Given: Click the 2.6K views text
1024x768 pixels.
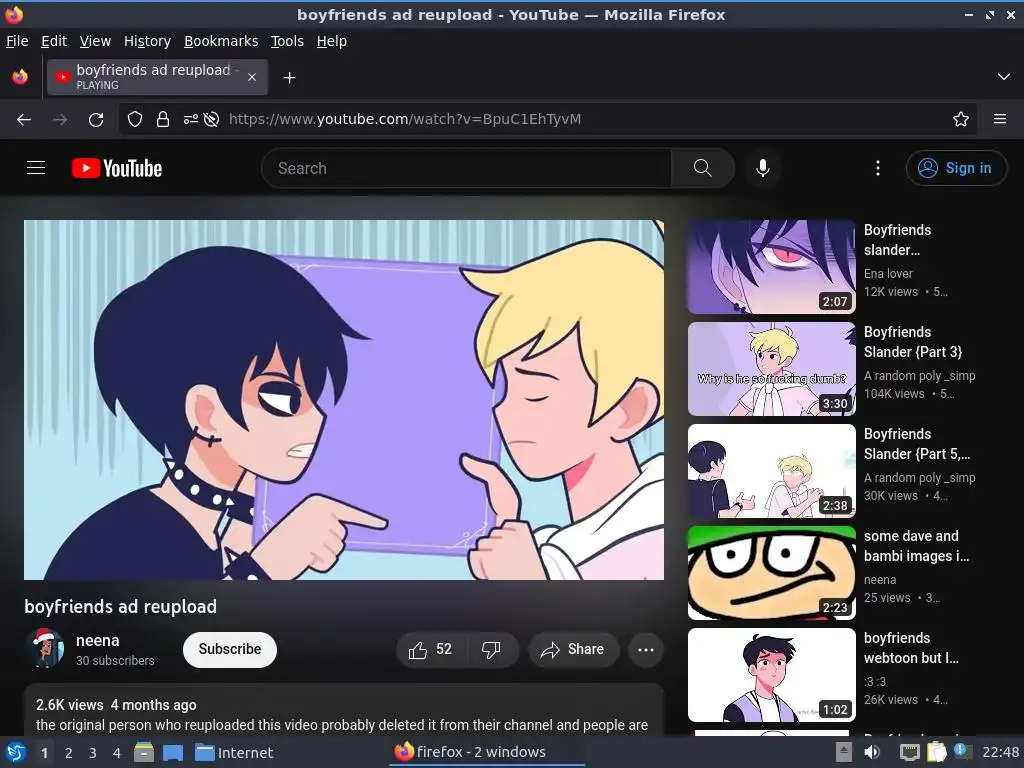Looking at the screenshot, I should pos(69,705).
